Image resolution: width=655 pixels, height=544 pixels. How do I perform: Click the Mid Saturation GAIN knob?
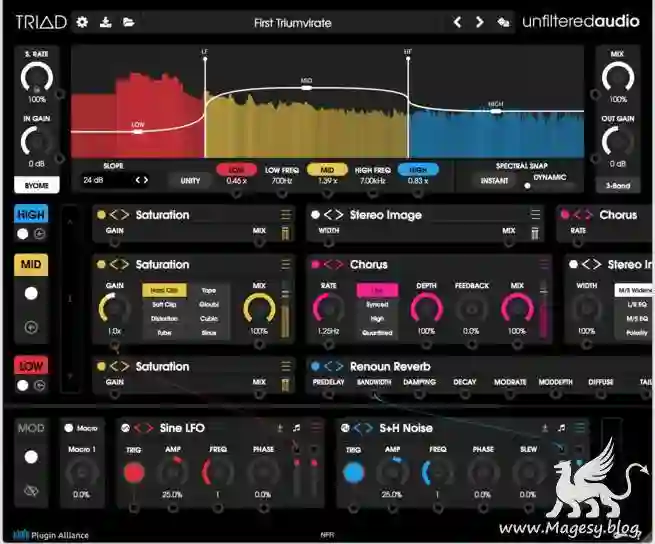(x=114, y=308)
